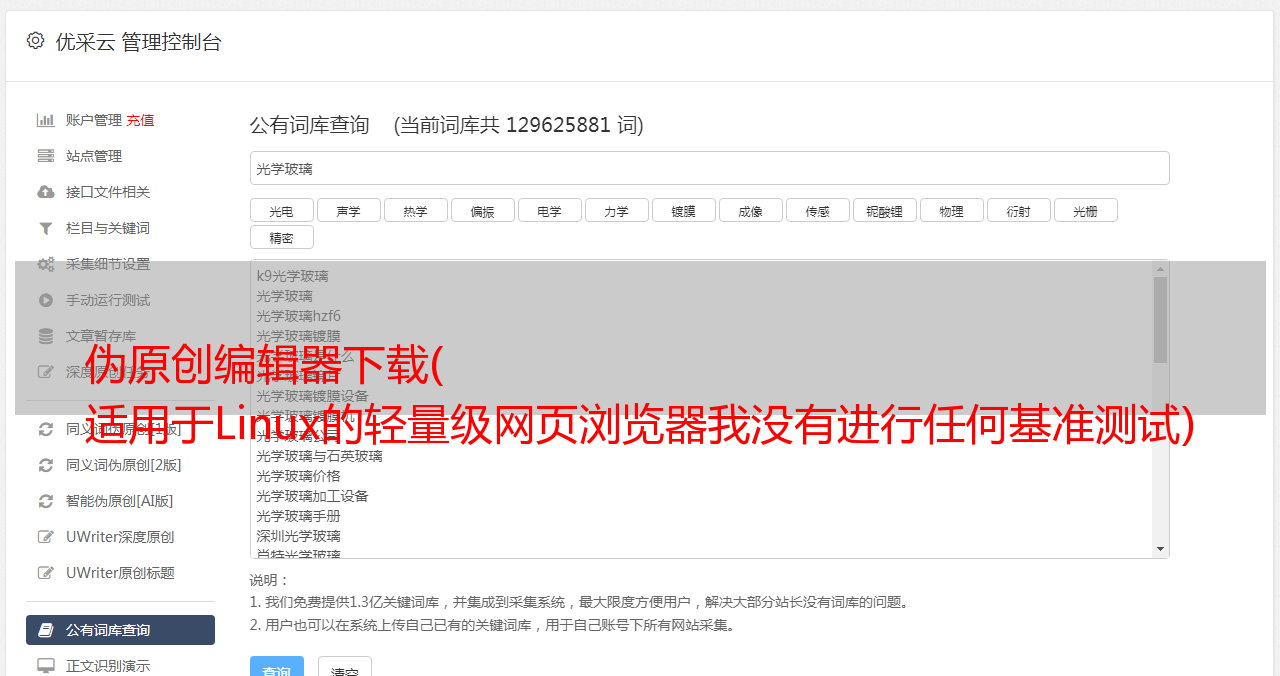The image size is (1280, 676).
Task: Open 接口文件相关 cloud upload icon
Action: tap(45, 192)
